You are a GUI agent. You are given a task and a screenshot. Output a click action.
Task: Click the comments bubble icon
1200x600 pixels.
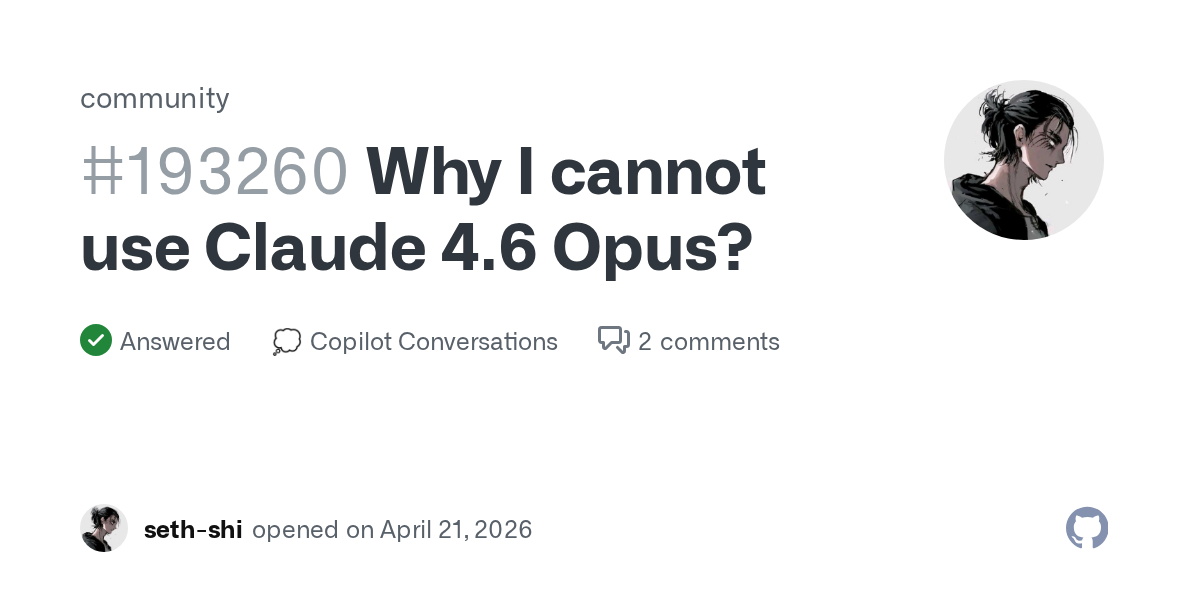613,341
